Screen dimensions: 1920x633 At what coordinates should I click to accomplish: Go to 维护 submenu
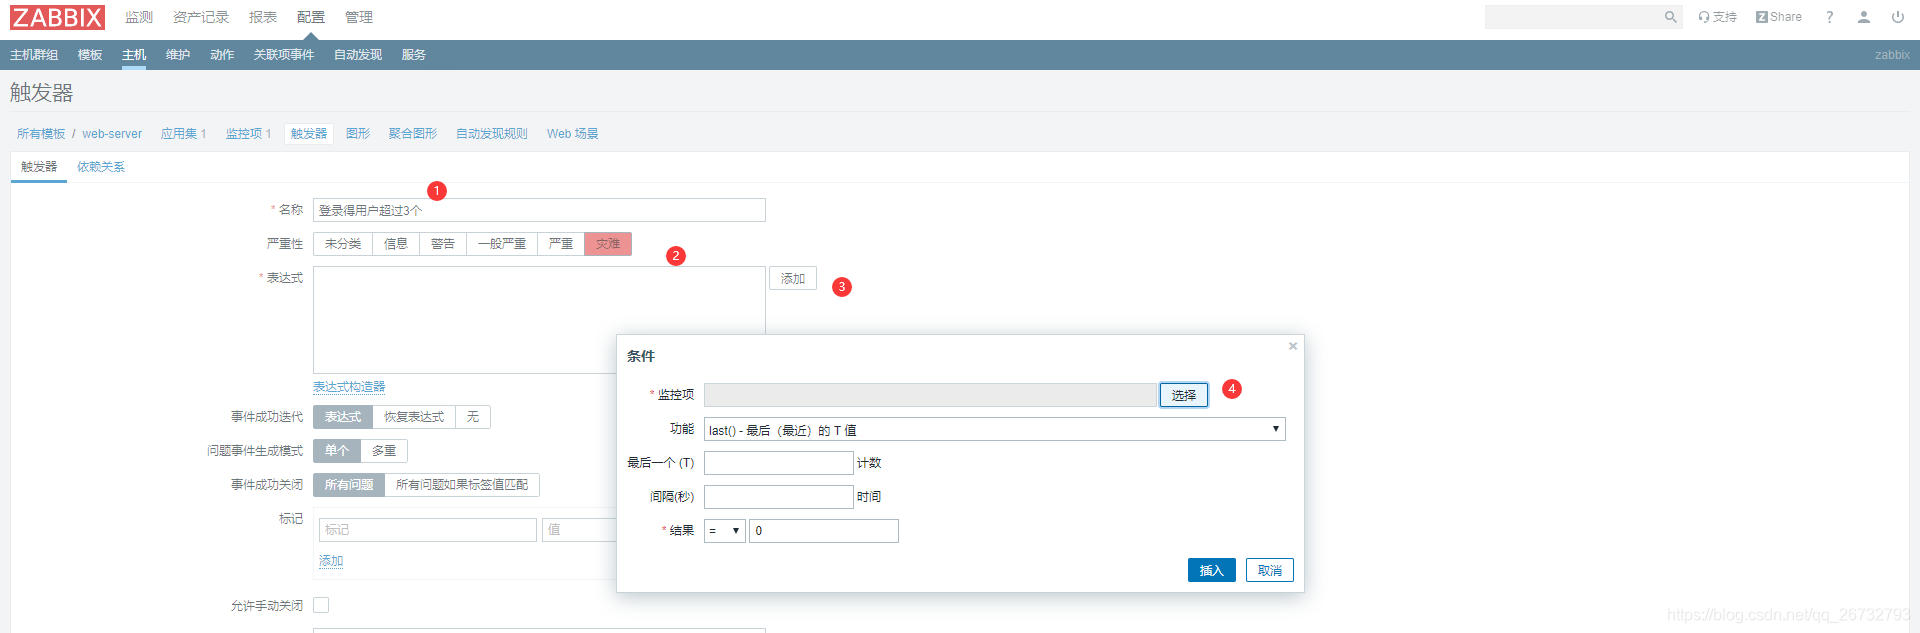tap(178, 55)
